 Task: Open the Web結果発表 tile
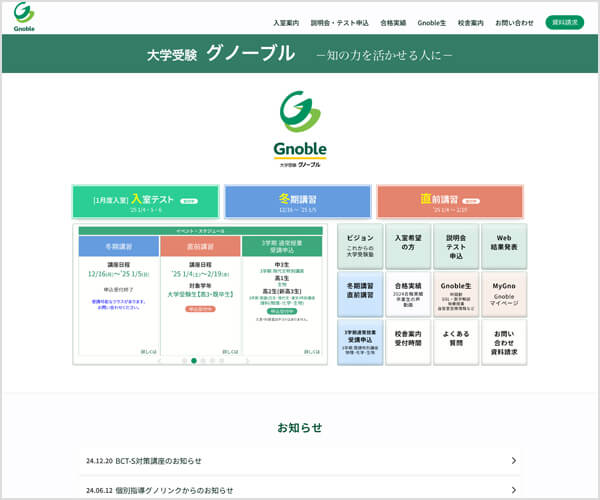[504, 247]
